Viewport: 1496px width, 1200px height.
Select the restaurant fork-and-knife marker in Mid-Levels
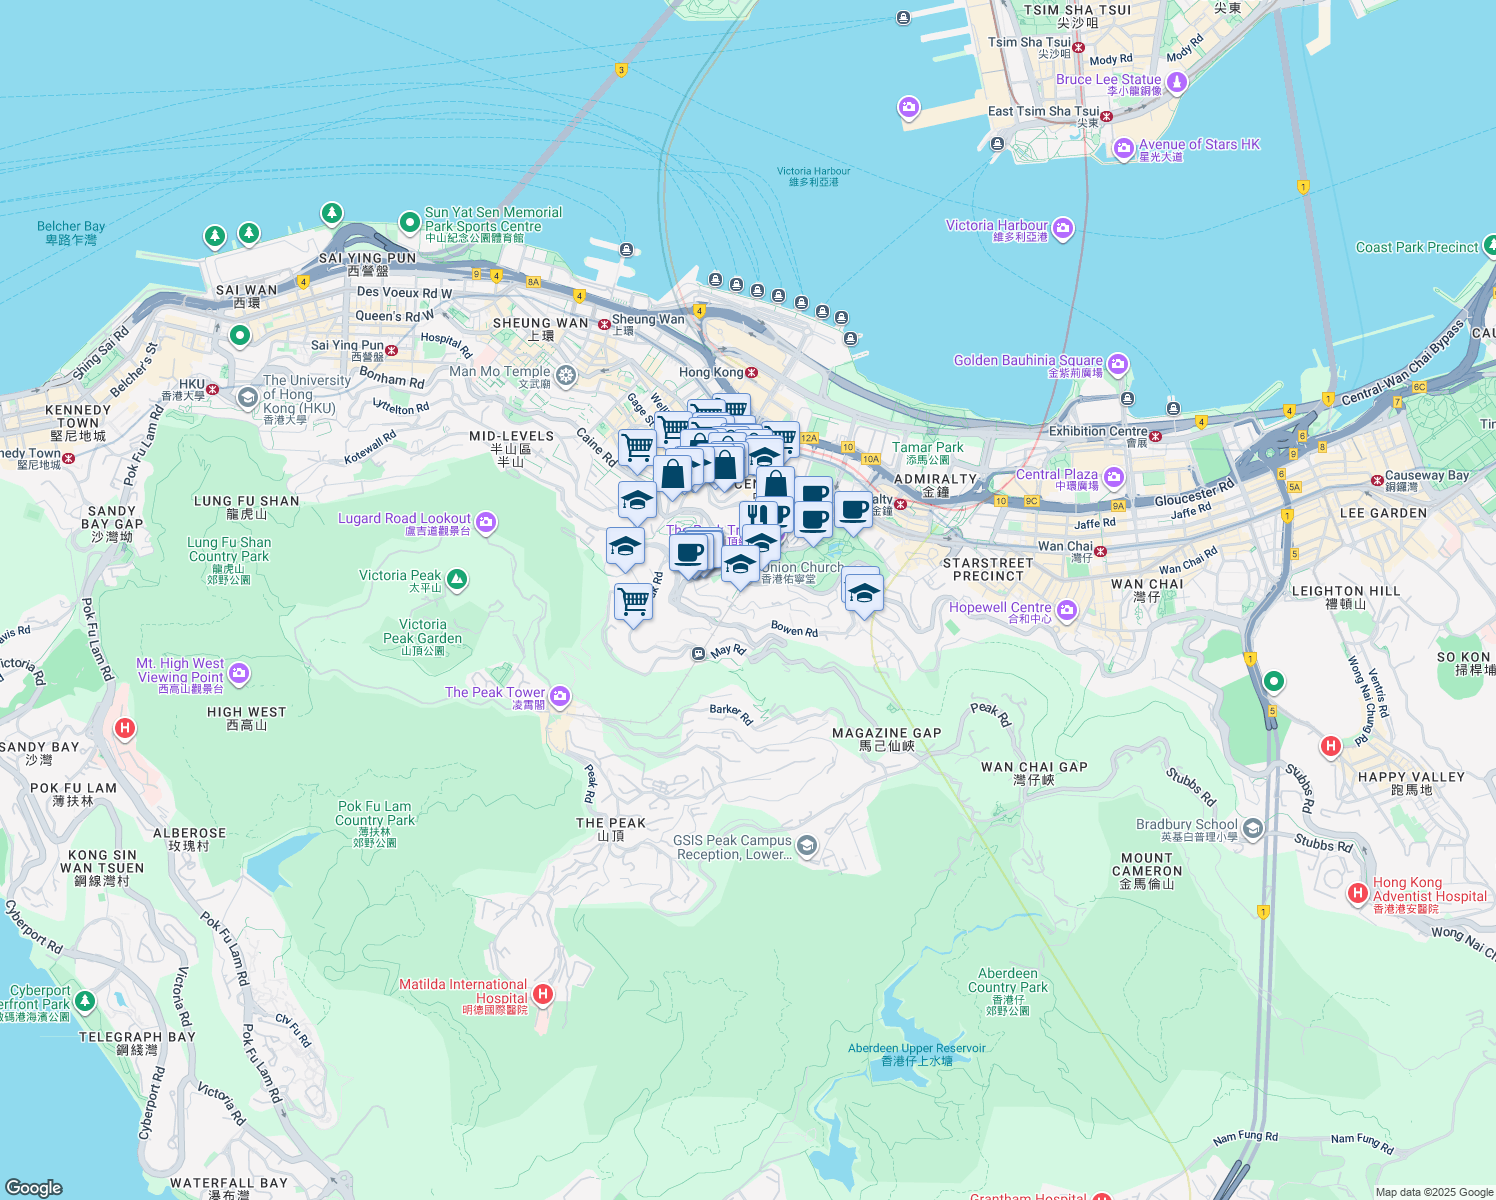[x=757, y=512]
